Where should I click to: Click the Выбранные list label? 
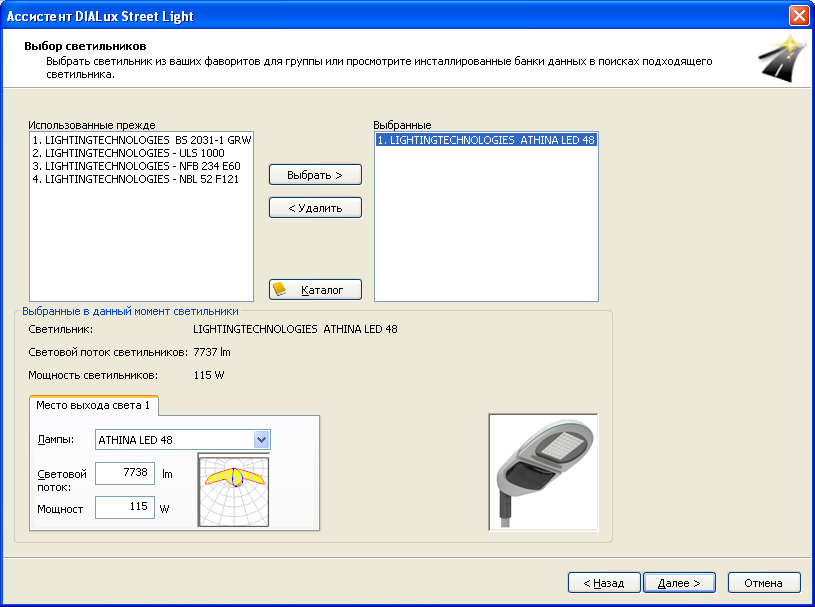(x=402, y=125)
